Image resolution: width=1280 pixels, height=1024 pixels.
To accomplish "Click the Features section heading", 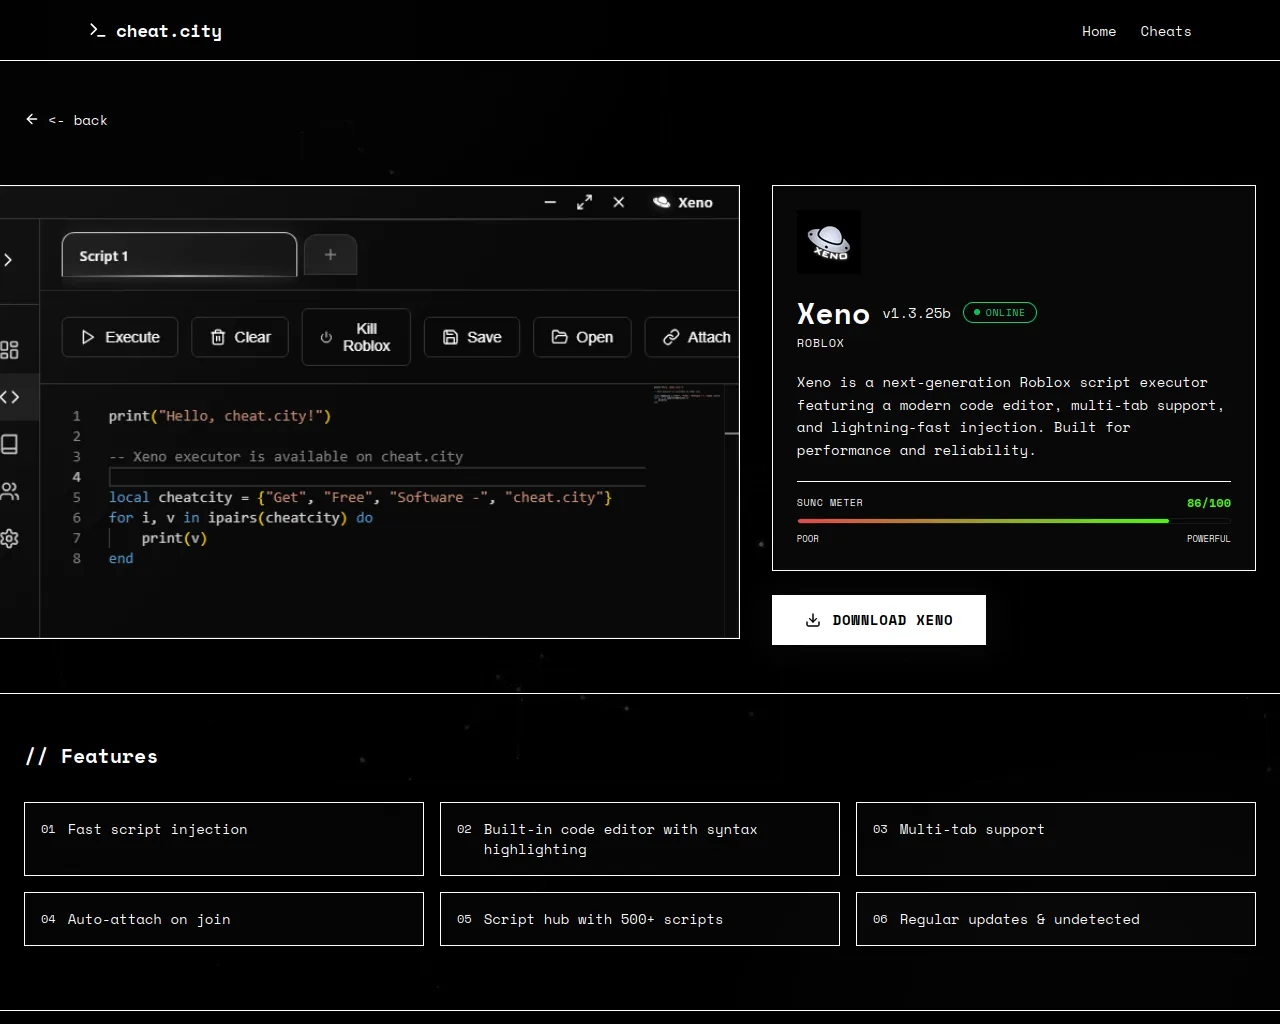I will click(x=92, y=756).
